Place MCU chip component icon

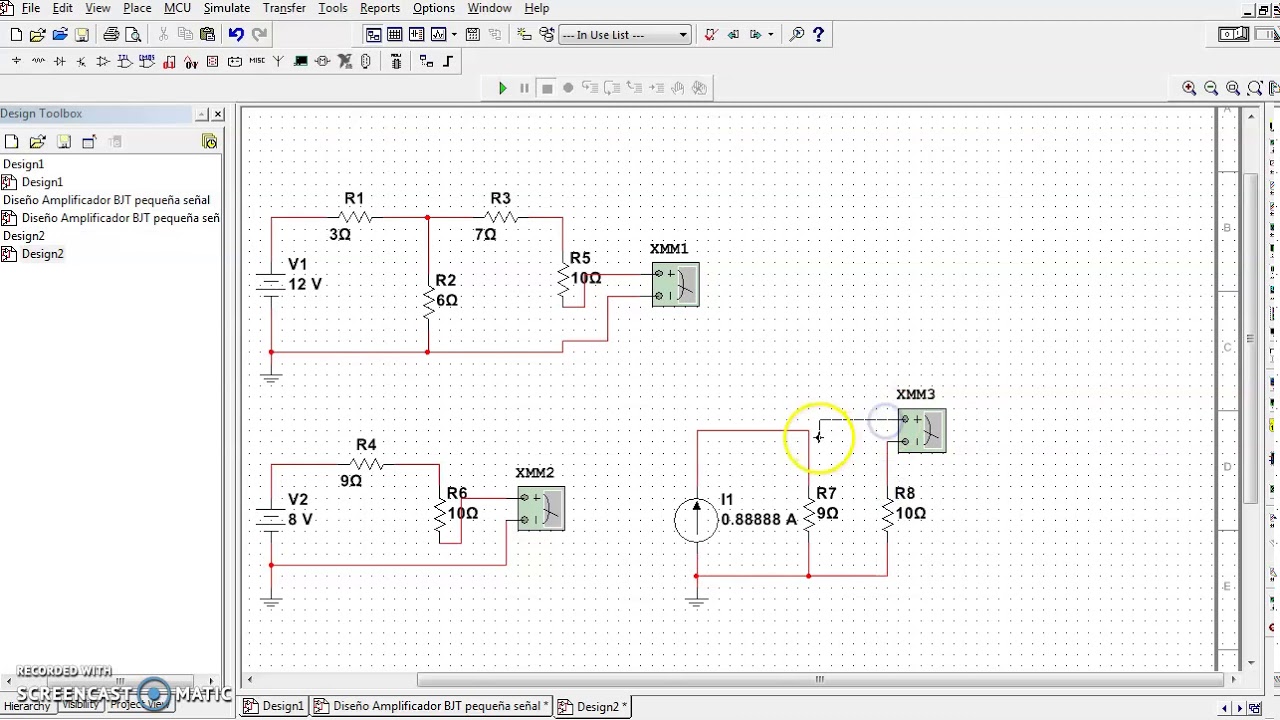[x=396, y=61]
